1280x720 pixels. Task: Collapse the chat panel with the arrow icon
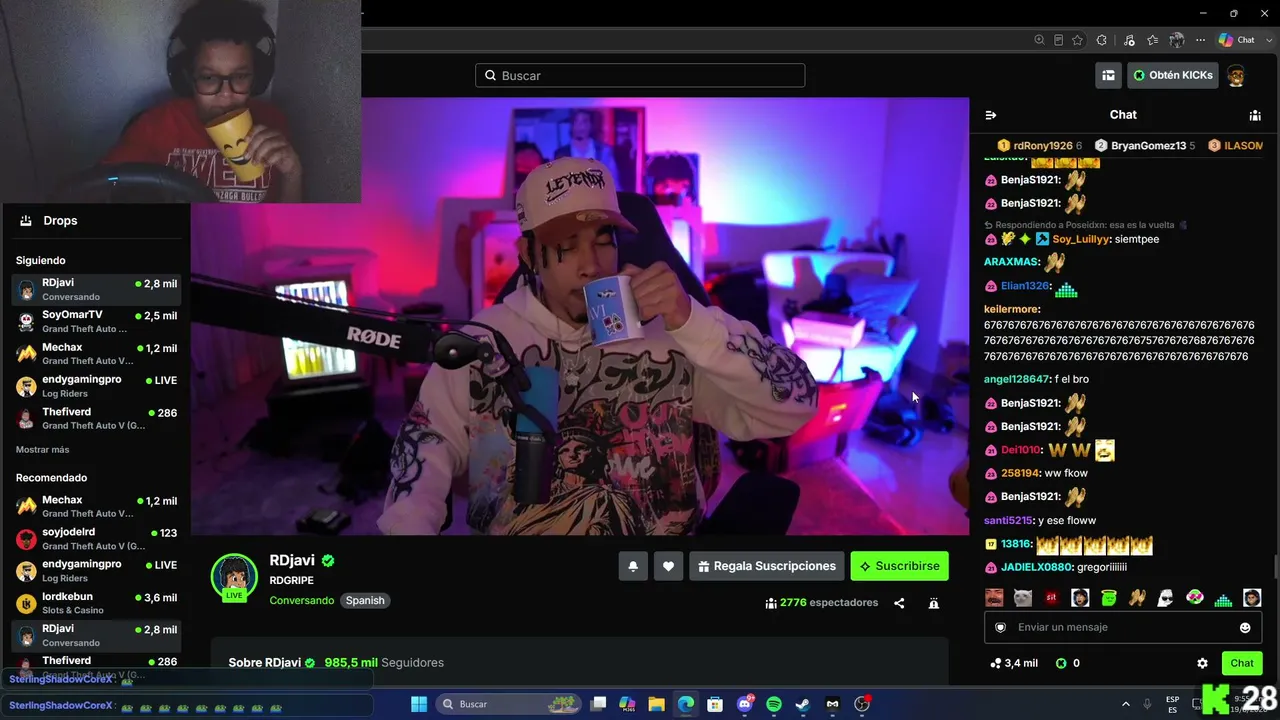pos(991,115)
